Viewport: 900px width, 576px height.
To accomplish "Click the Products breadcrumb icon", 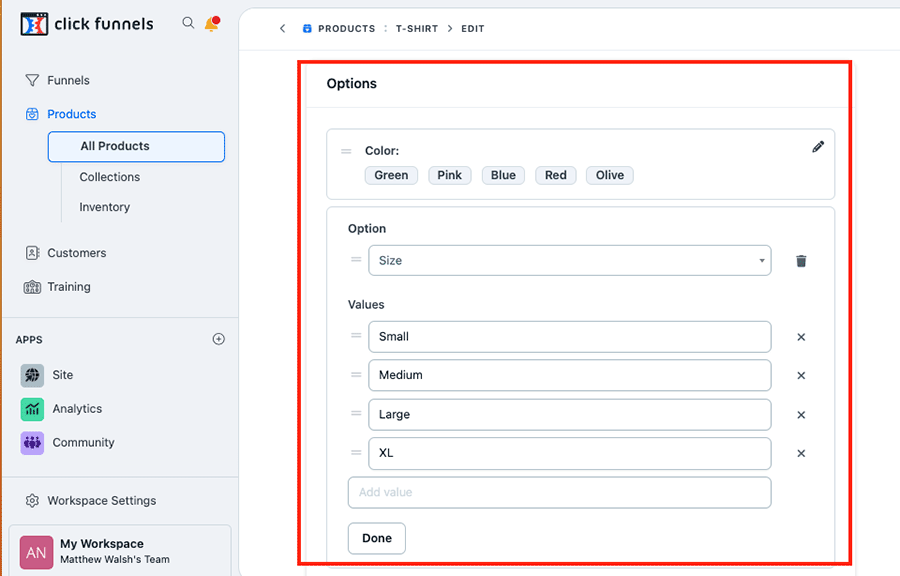I will [307, 28].
